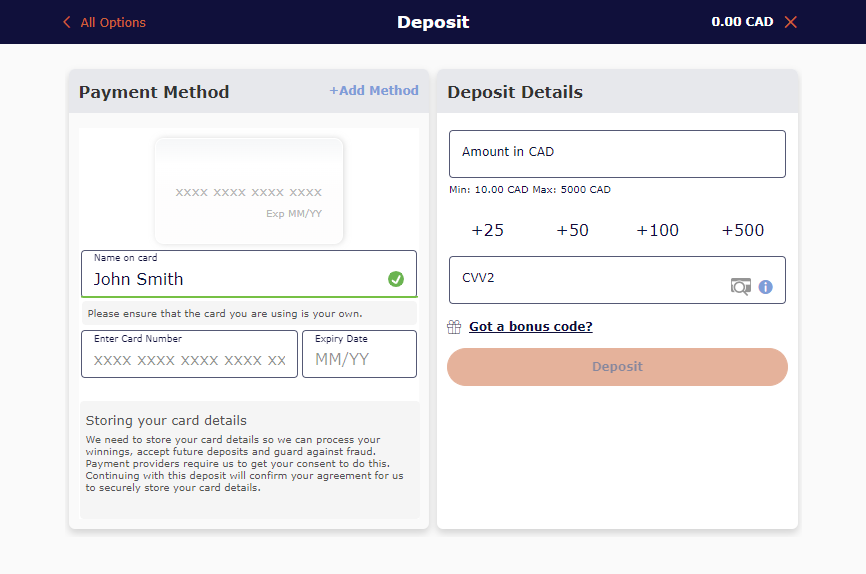Select the Expiry Date field
The width and height of the screenshot is (866, 574).
(x=360, y=354)
